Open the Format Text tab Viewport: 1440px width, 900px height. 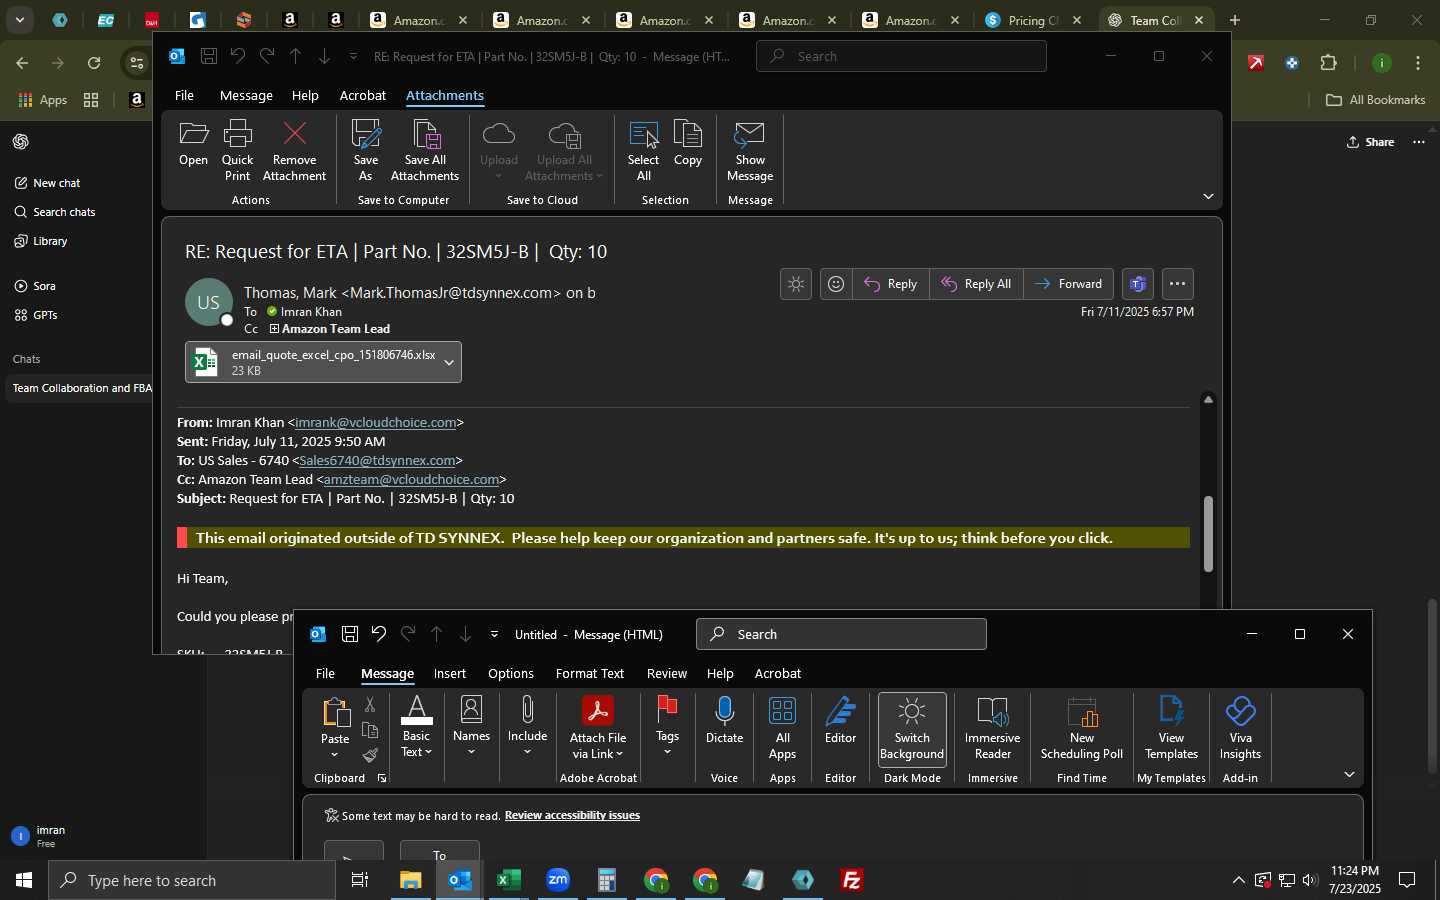coord(590,673)
